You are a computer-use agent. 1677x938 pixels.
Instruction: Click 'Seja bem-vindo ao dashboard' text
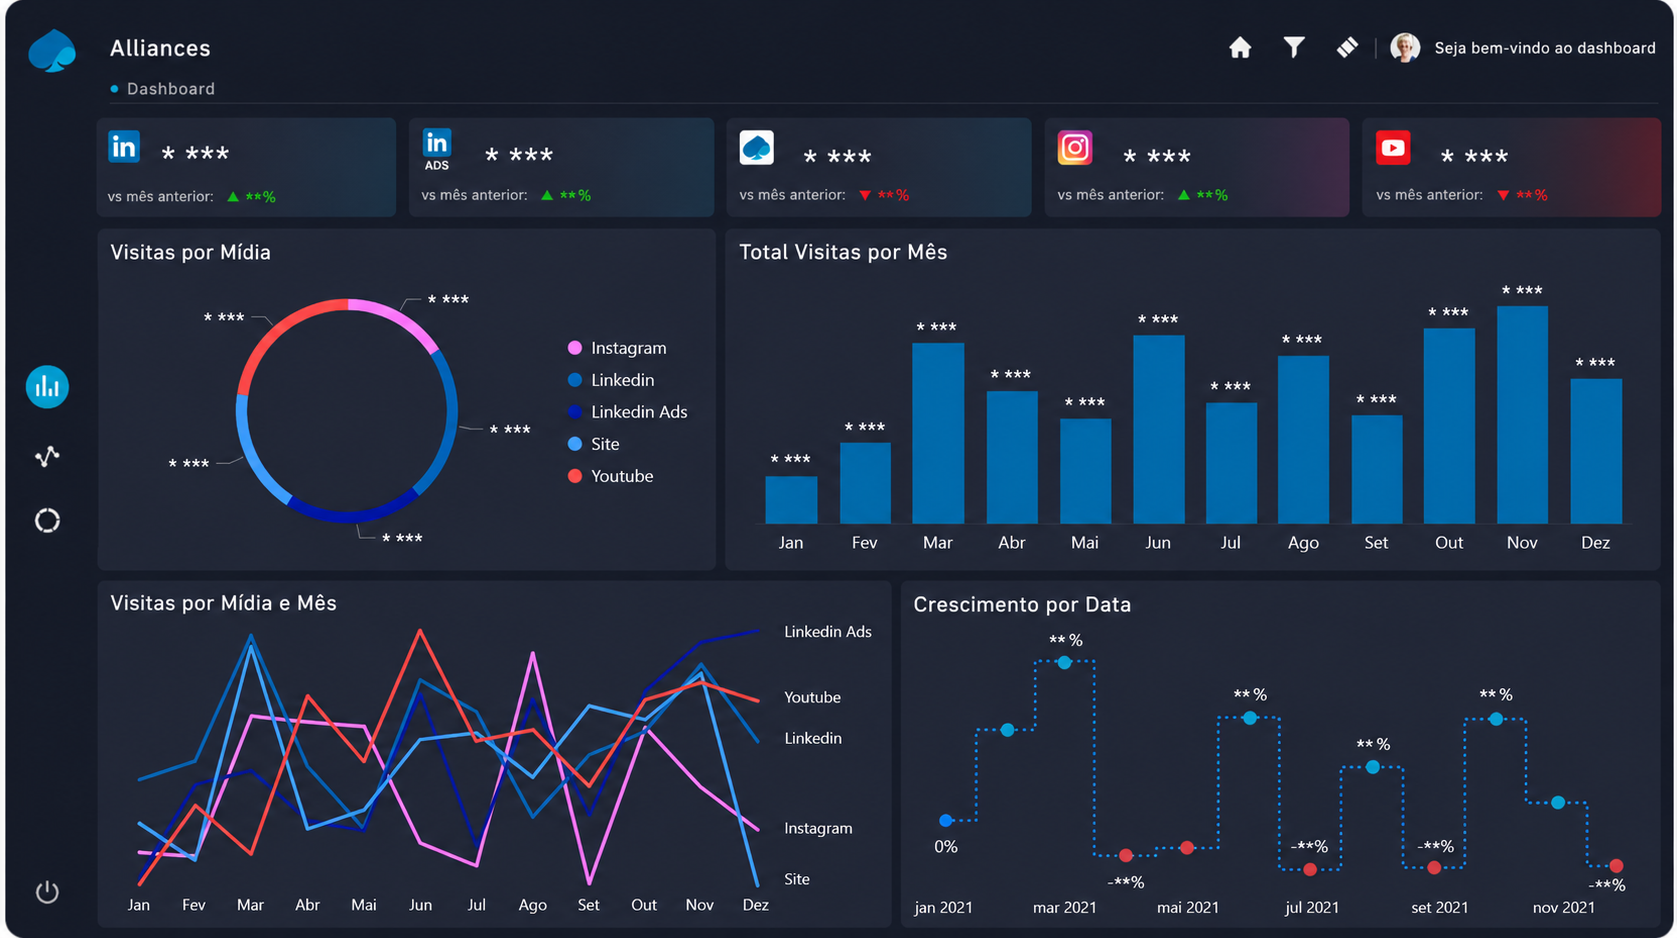point(1545,48)
